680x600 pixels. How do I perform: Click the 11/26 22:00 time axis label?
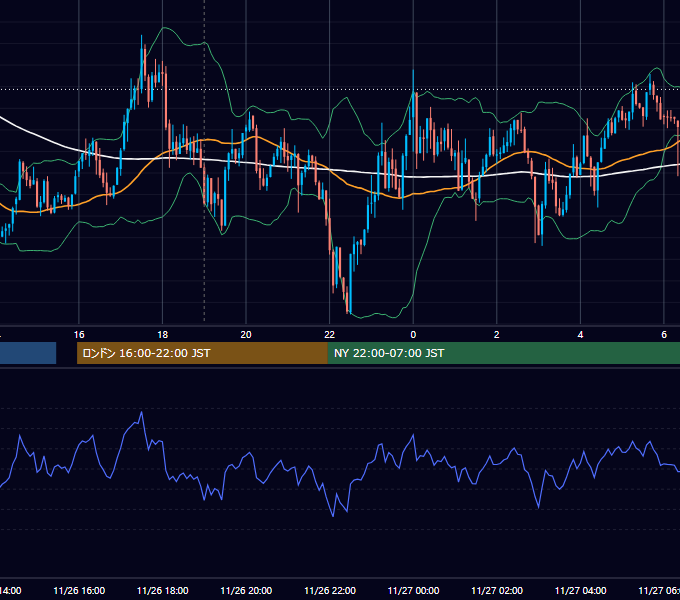point(330,591)
